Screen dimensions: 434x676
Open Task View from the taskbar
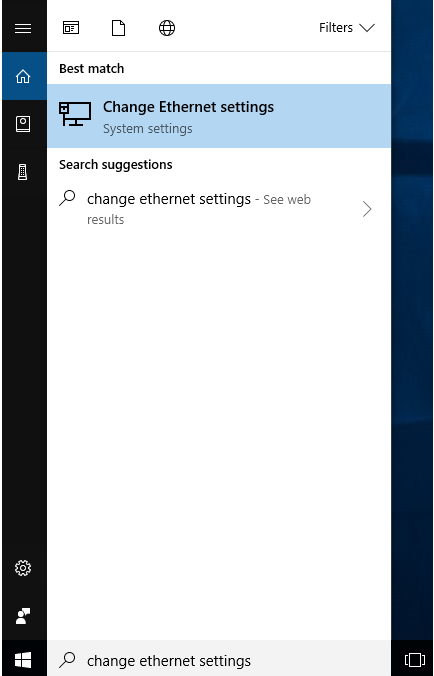tap(415, 660)
